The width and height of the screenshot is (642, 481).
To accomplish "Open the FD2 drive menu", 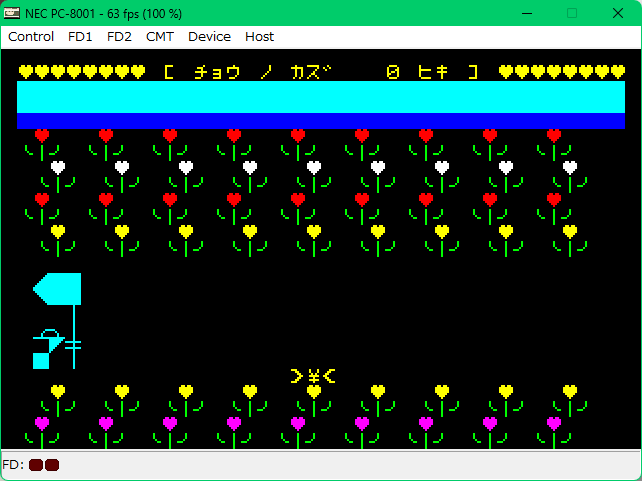I will (119, 36).
